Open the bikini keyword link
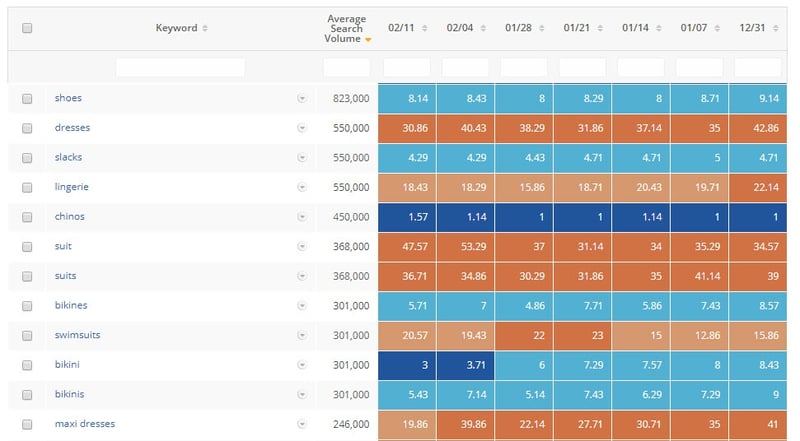The width and height of the screenshot is (800, 441). (67, 364)
